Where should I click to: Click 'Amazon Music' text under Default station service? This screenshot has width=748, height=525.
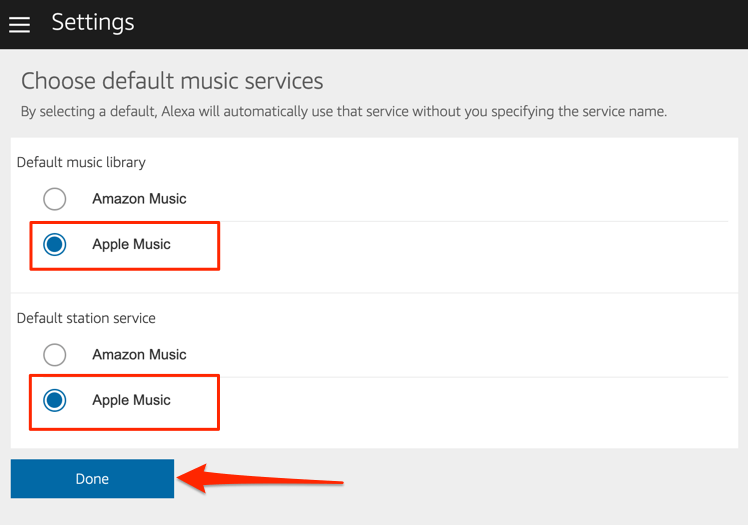(139, 355)
